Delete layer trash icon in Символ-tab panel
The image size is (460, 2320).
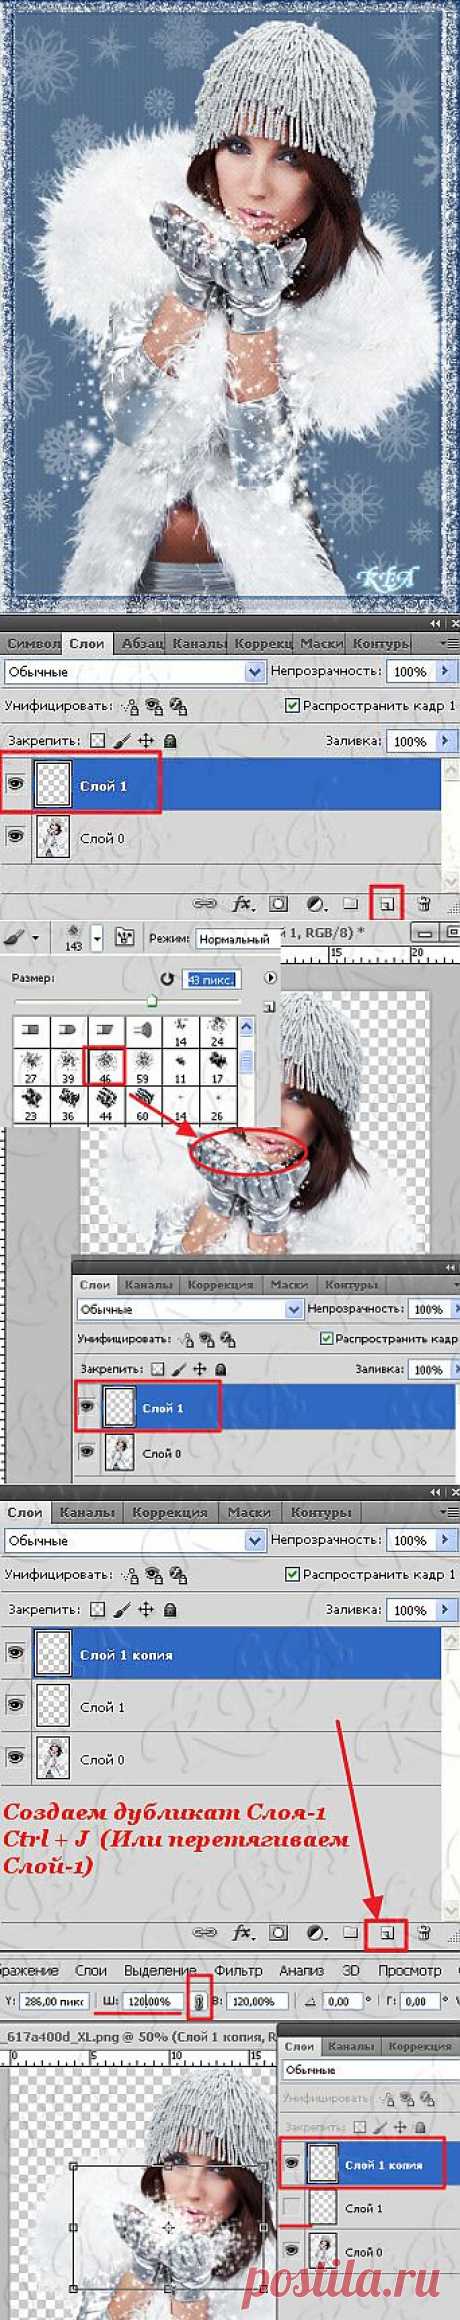[x=424, y=904]
